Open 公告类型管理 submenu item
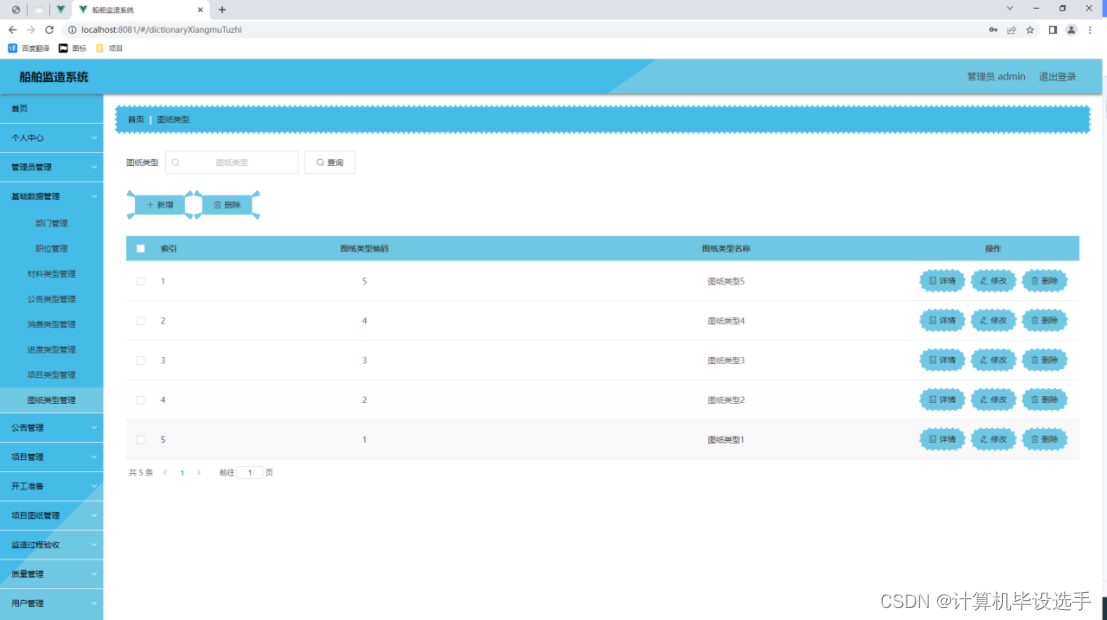The height and width of the screenshot is (620, 1107). (52, 299)
